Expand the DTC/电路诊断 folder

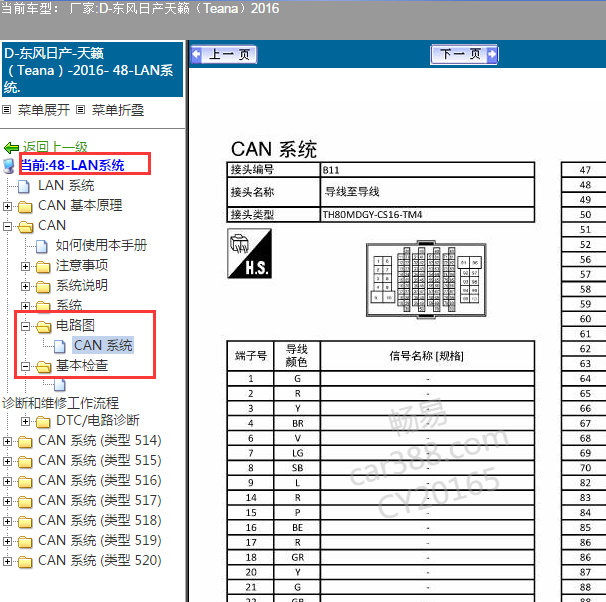pos(25,421)
